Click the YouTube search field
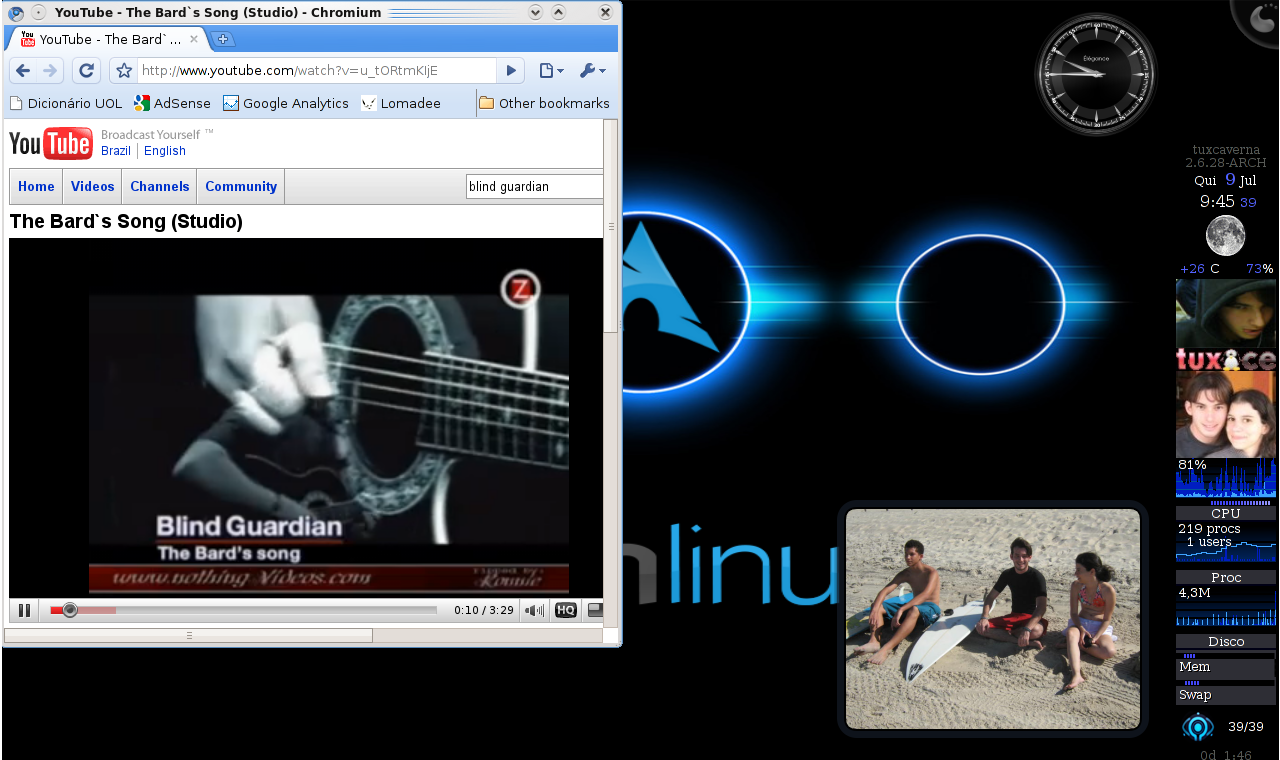Viewport: 1280px width, 760px height. pyautogui.click(x=534, y=187)
